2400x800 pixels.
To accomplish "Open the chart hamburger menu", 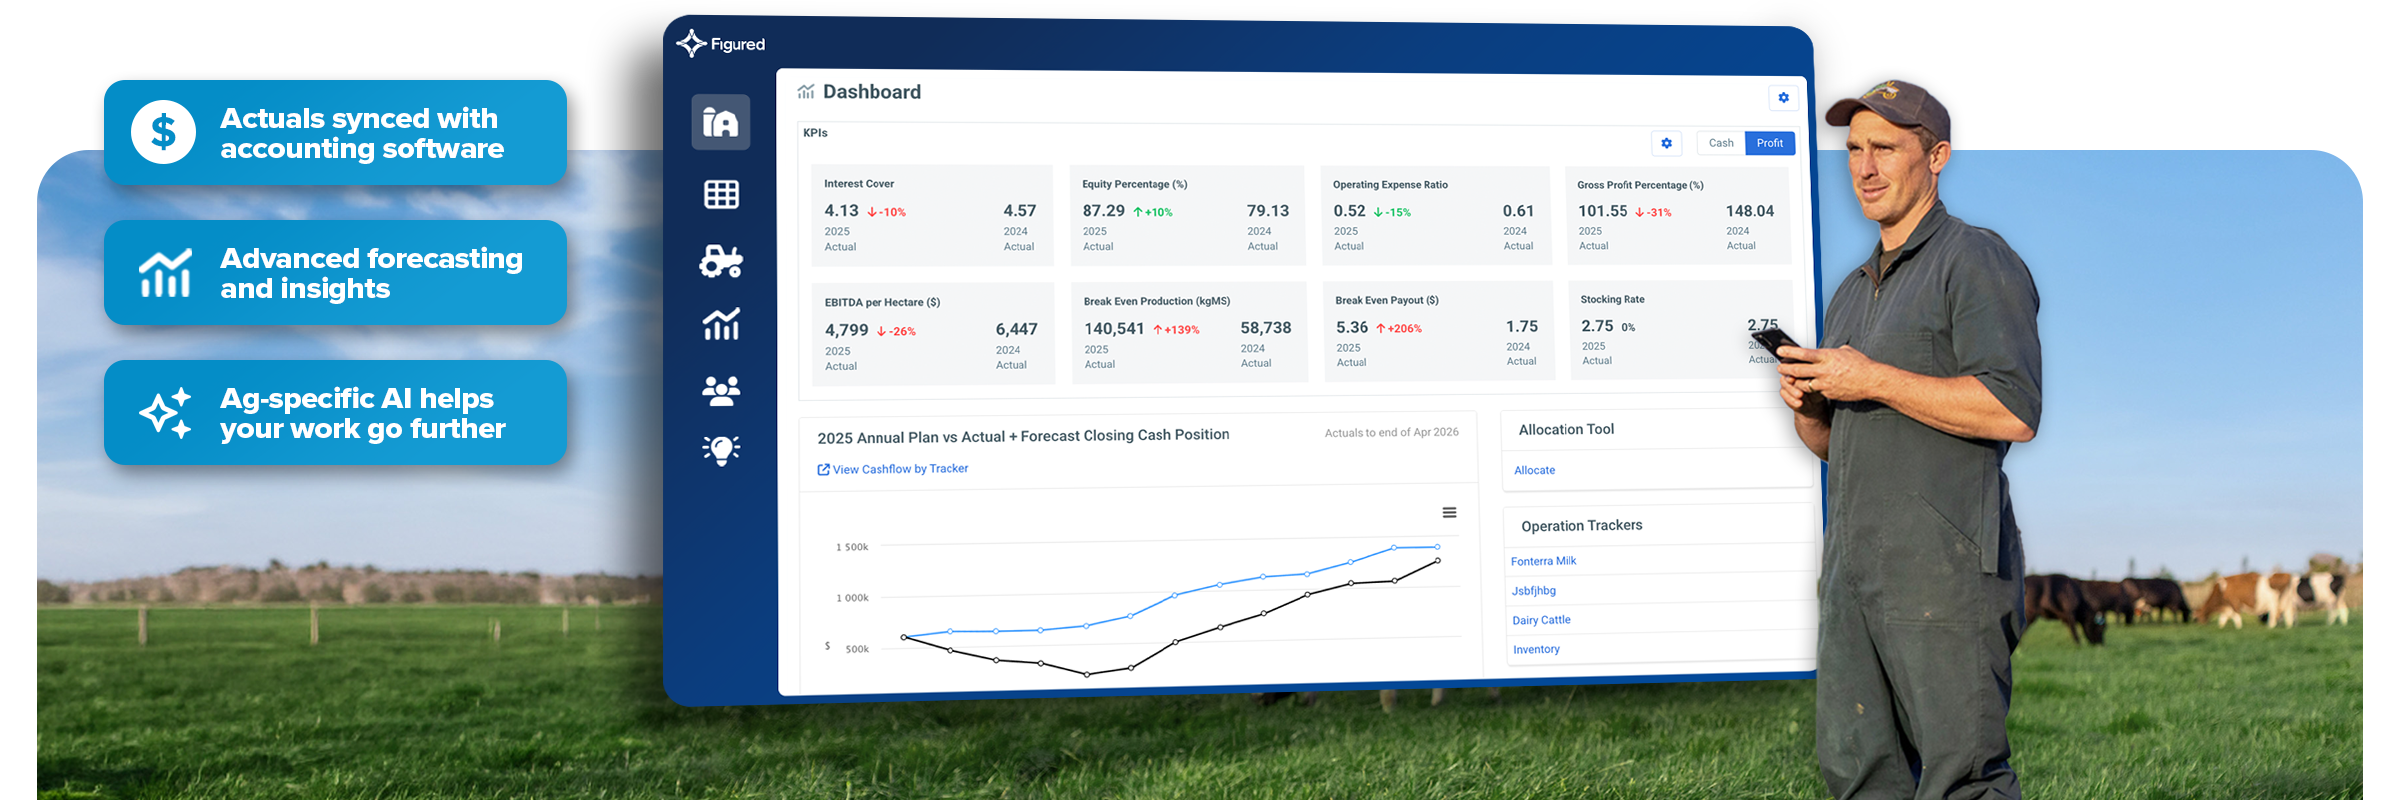I will pos(1449,513).
